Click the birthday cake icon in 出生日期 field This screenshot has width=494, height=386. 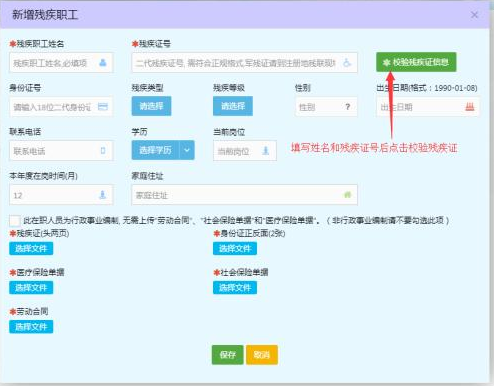470,107
